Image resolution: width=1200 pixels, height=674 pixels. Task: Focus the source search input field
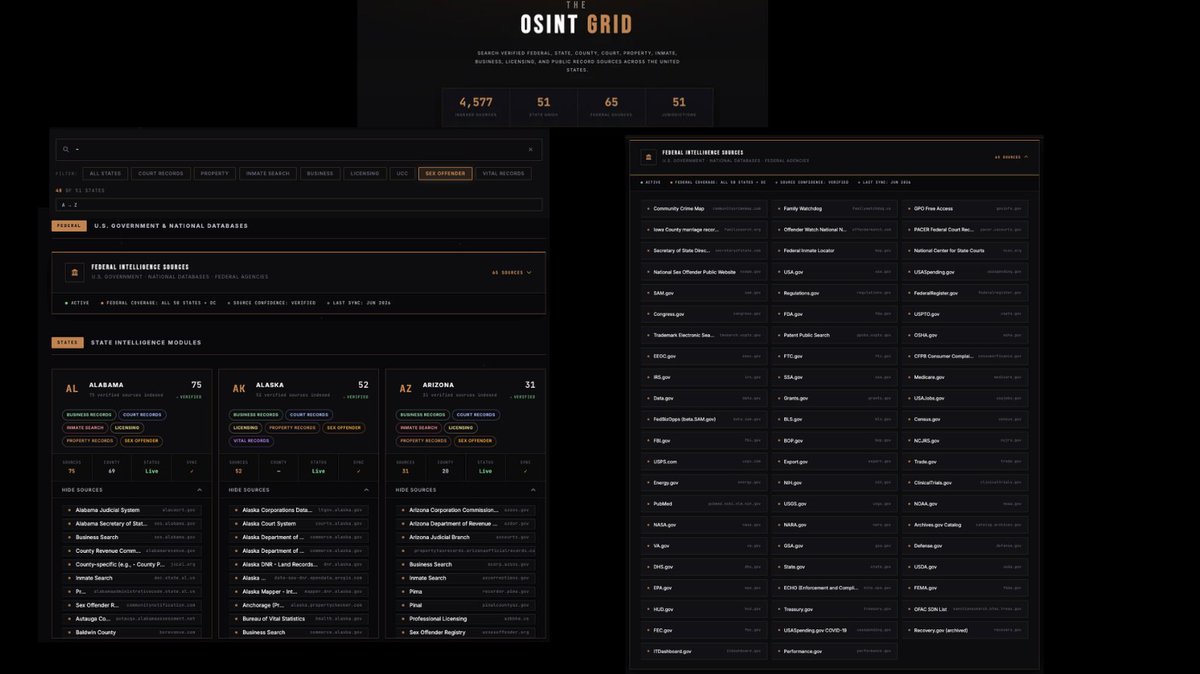pyautogui.click(x=298, y=150)
